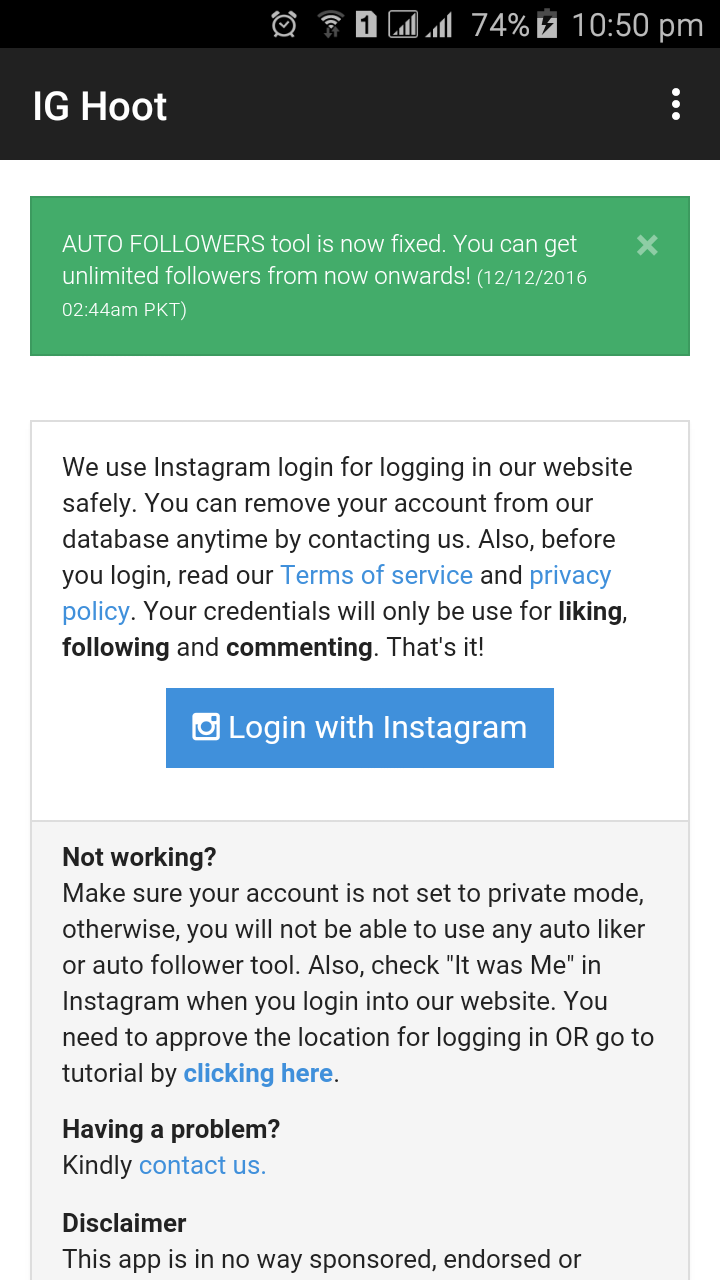Open the contact us link
The height and width of the screenshot is (1280, 720).
pyautogui.click(x=202, y=1165)
